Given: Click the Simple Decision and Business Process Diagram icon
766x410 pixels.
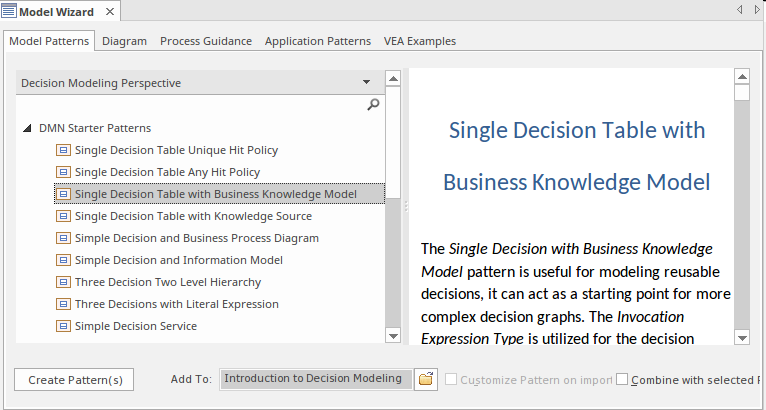Looking at the screenshot, I should coord(63,238).
